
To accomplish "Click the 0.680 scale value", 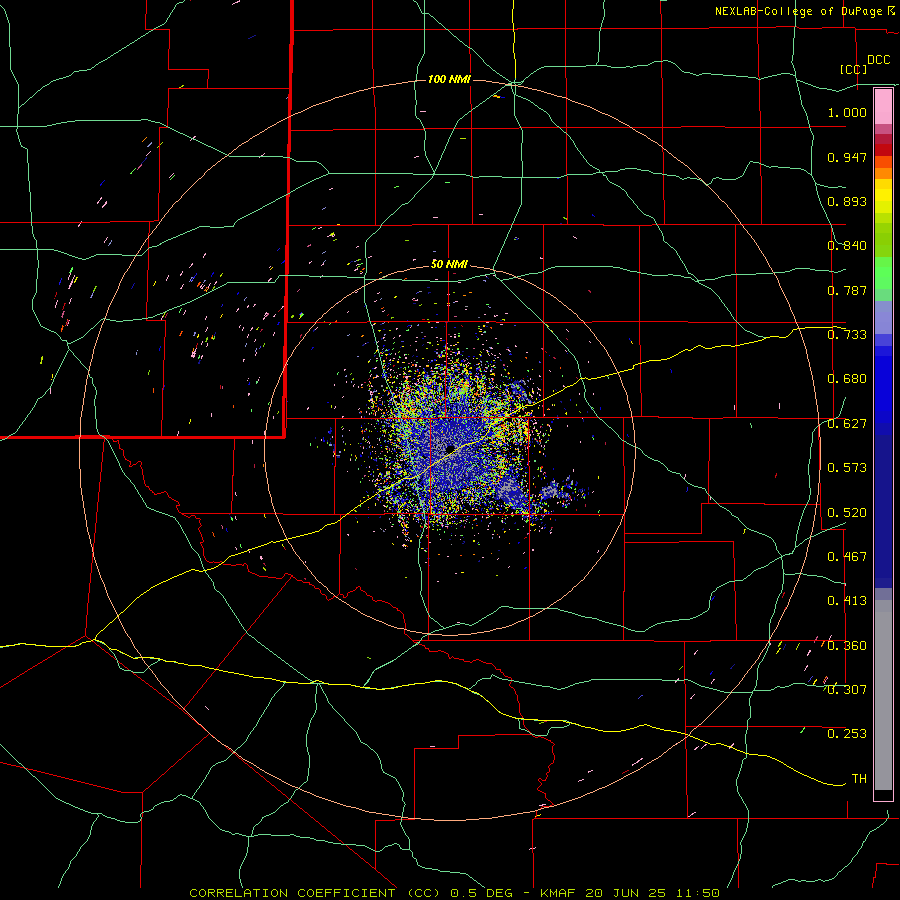I will coord(847,379).
